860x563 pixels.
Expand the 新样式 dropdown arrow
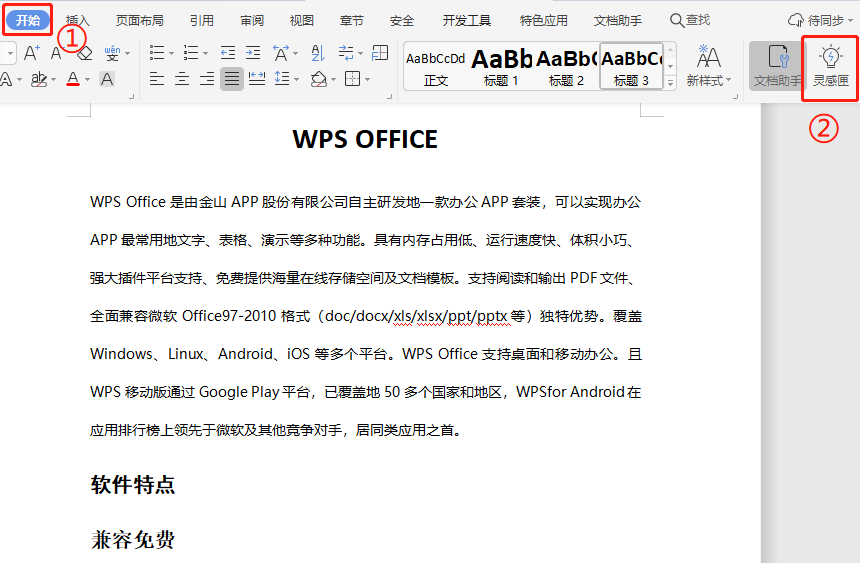(x=728, y=80)
